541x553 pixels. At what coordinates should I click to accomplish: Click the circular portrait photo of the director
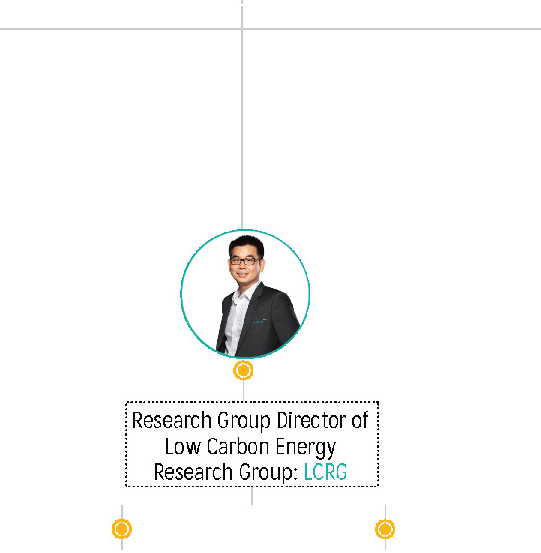click(x=245, y=294)
